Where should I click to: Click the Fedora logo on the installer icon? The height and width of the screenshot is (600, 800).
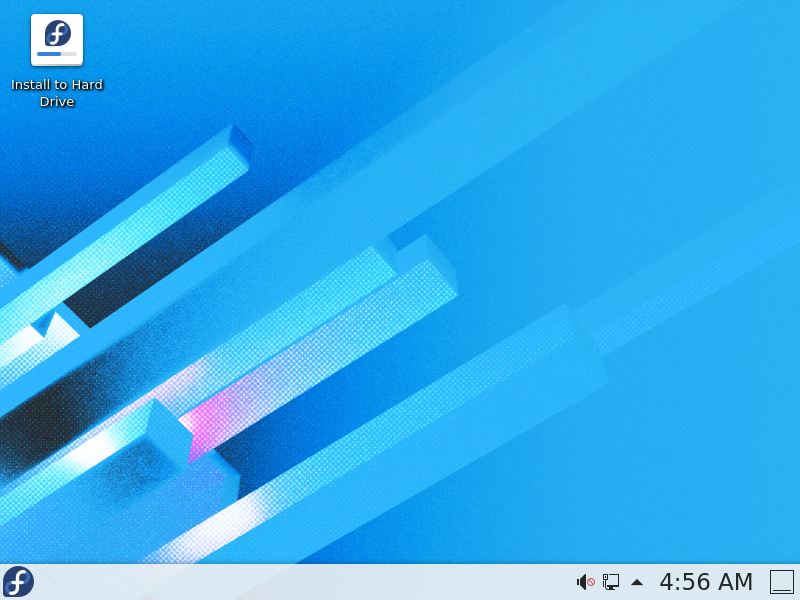point(58,34)
